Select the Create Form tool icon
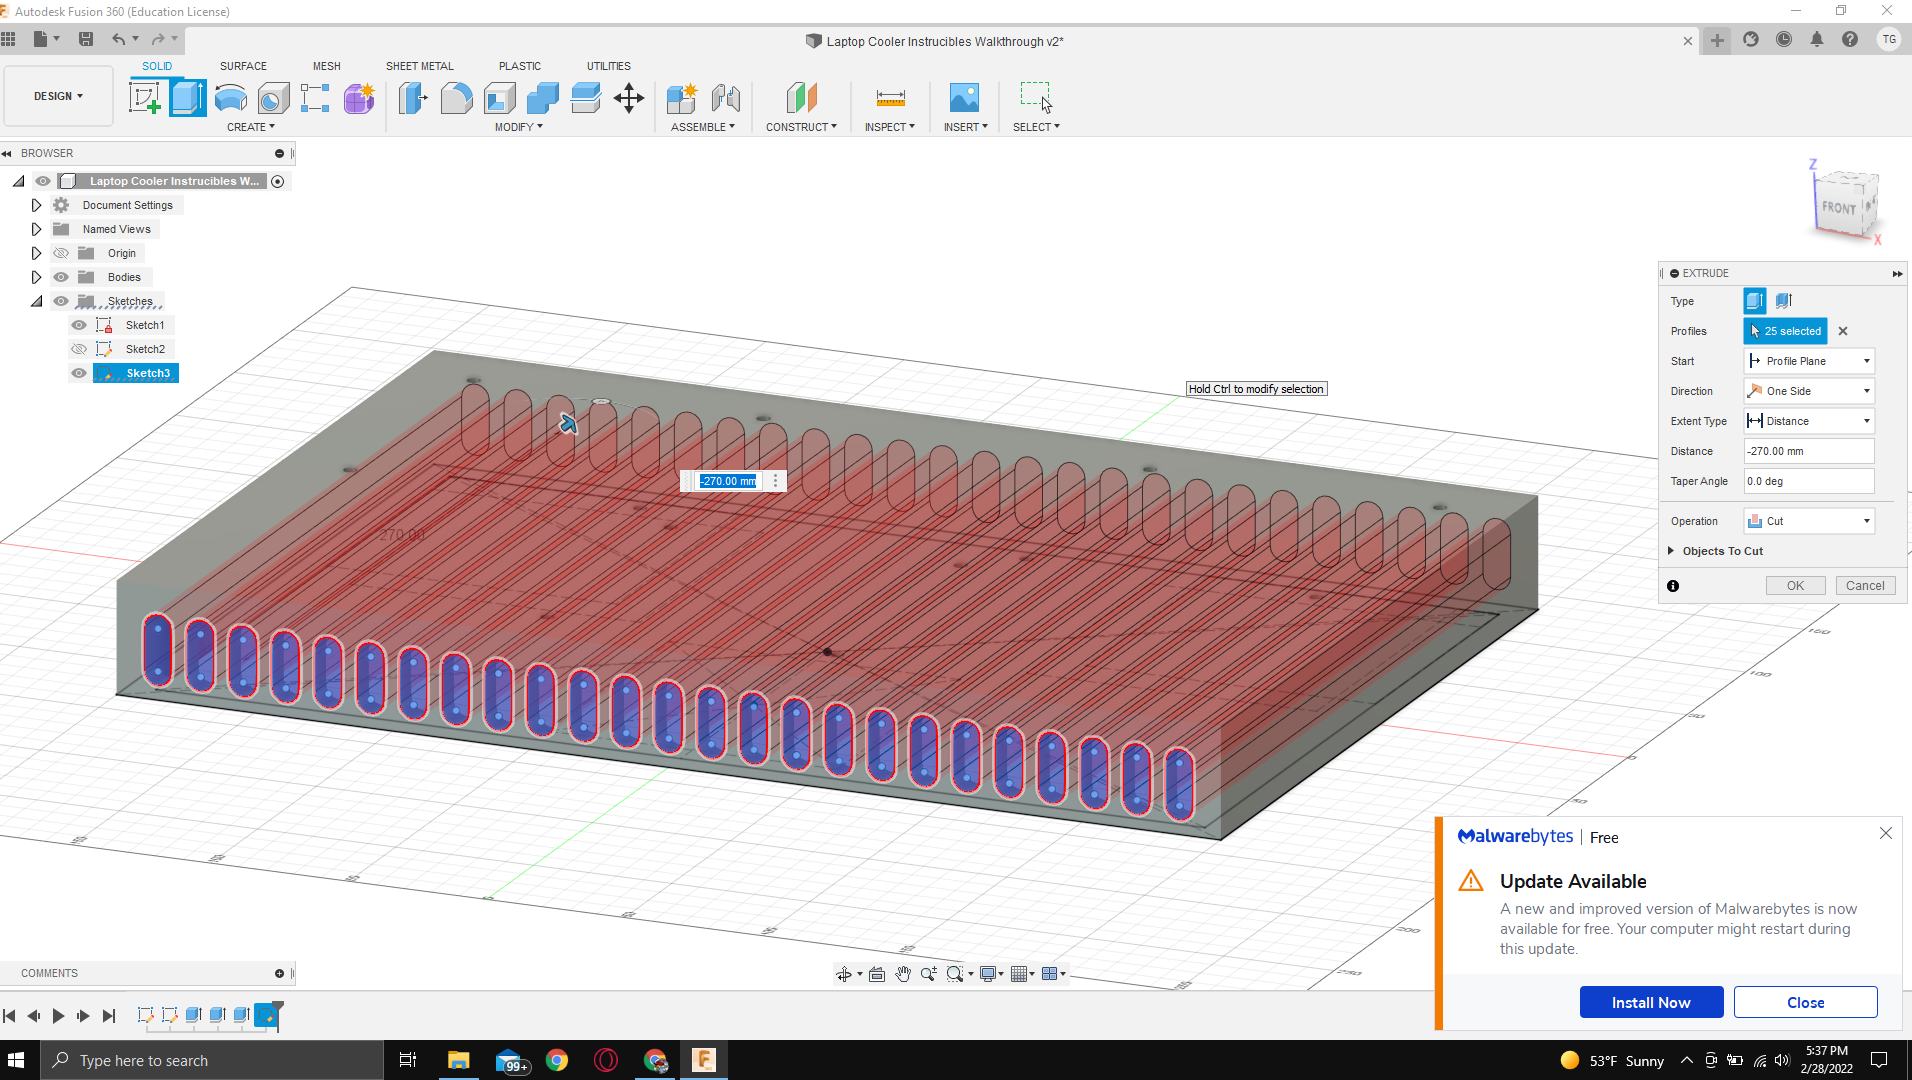The image size is (1912, 1080). [358, 98]
